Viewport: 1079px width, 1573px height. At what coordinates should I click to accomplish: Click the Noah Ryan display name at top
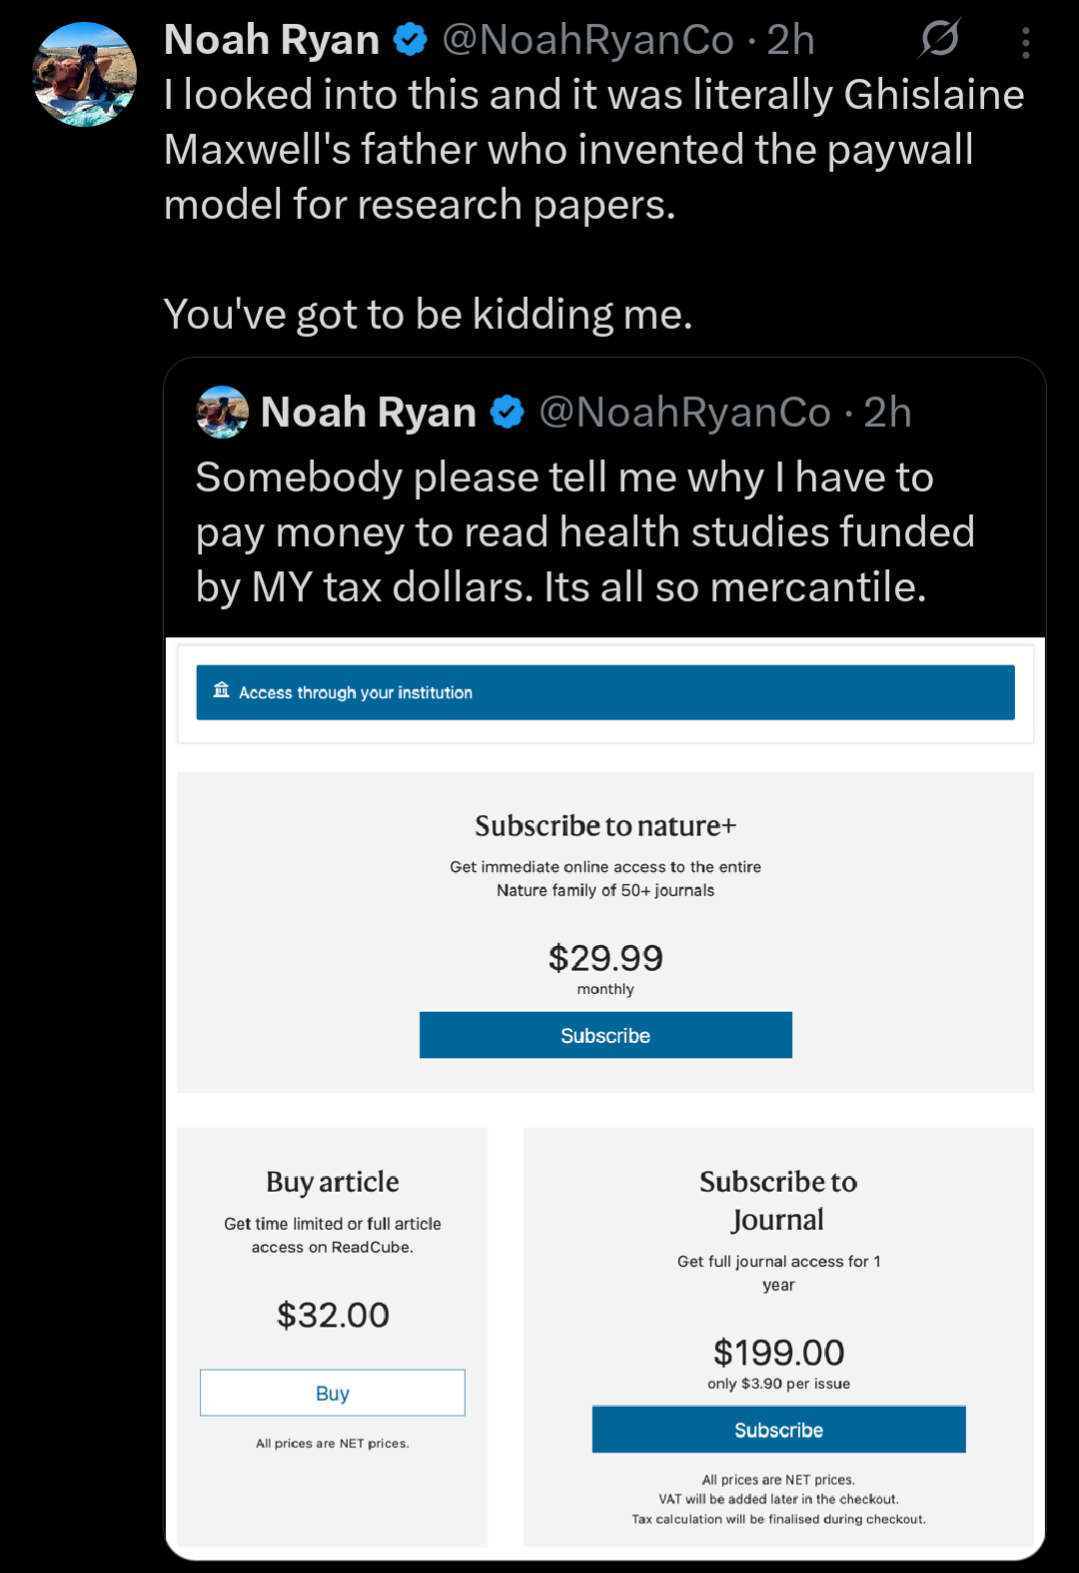(272, 40)
